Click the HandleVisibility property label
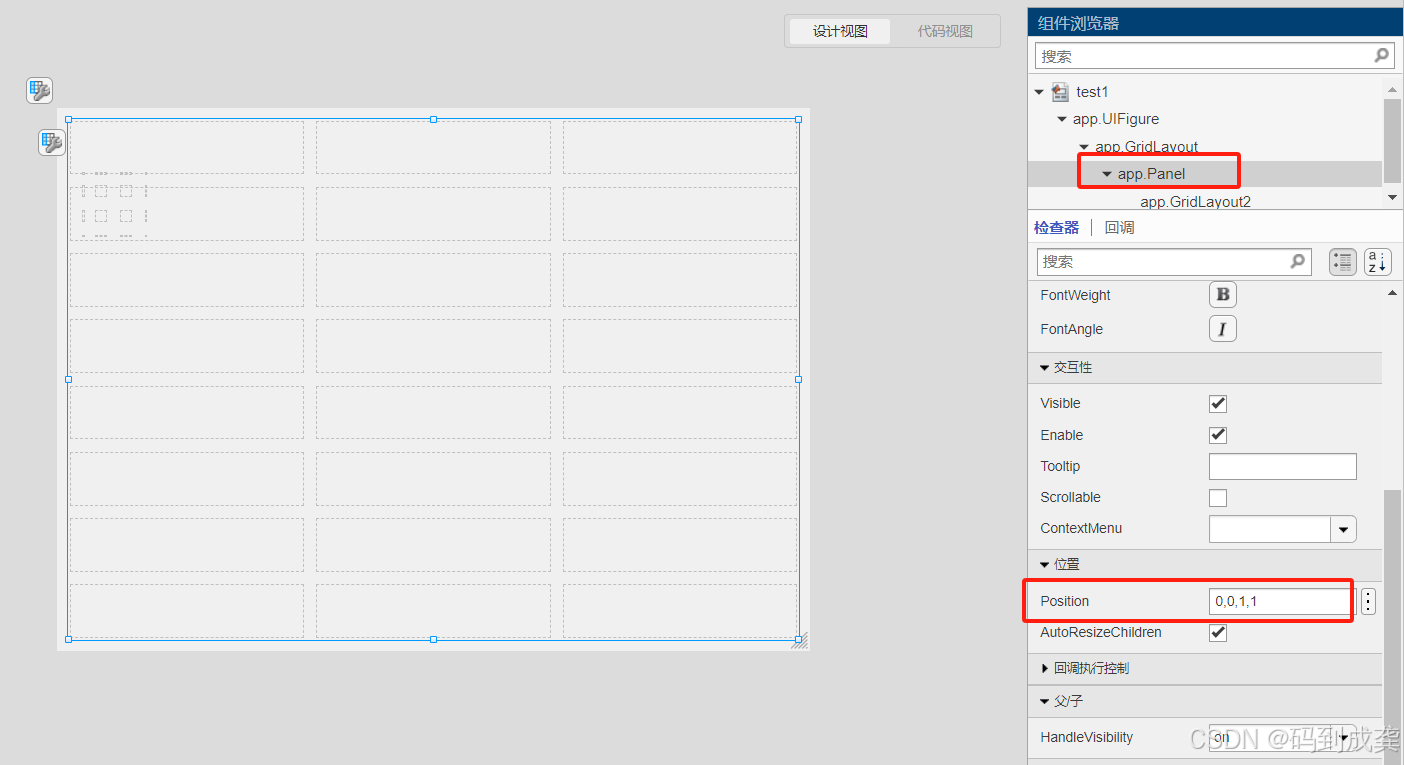The image size is (1404, 765). pyautogui.click(x=1087, y=738)
